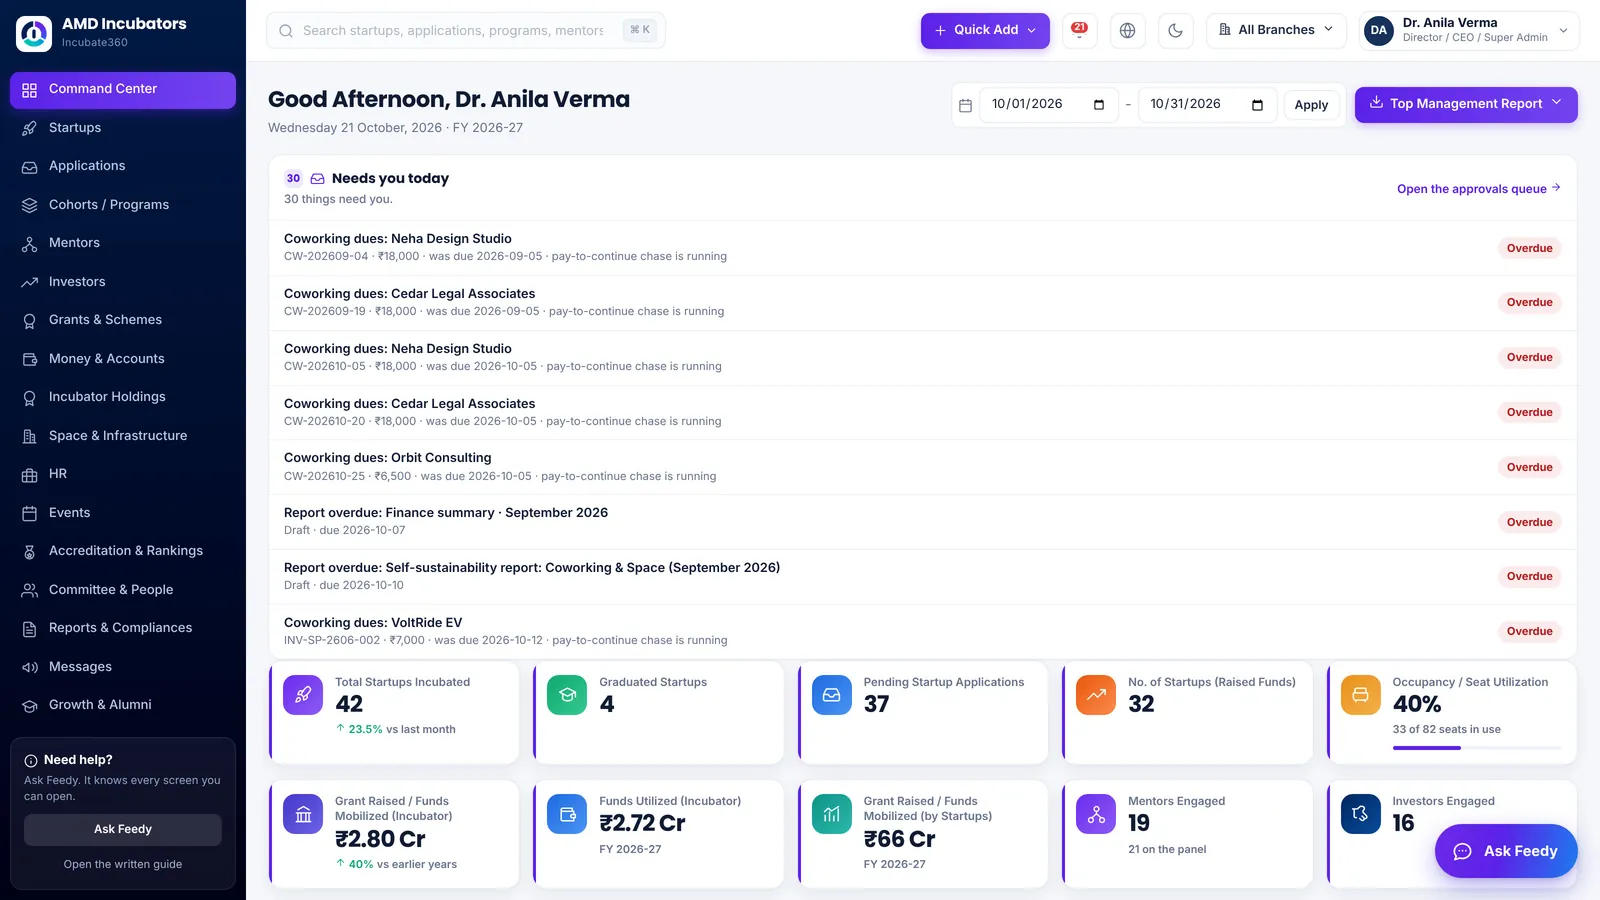Click the Grant Raised Incubator bank icon
This screenshot has height=900, width=1600.
pos(303,814)
